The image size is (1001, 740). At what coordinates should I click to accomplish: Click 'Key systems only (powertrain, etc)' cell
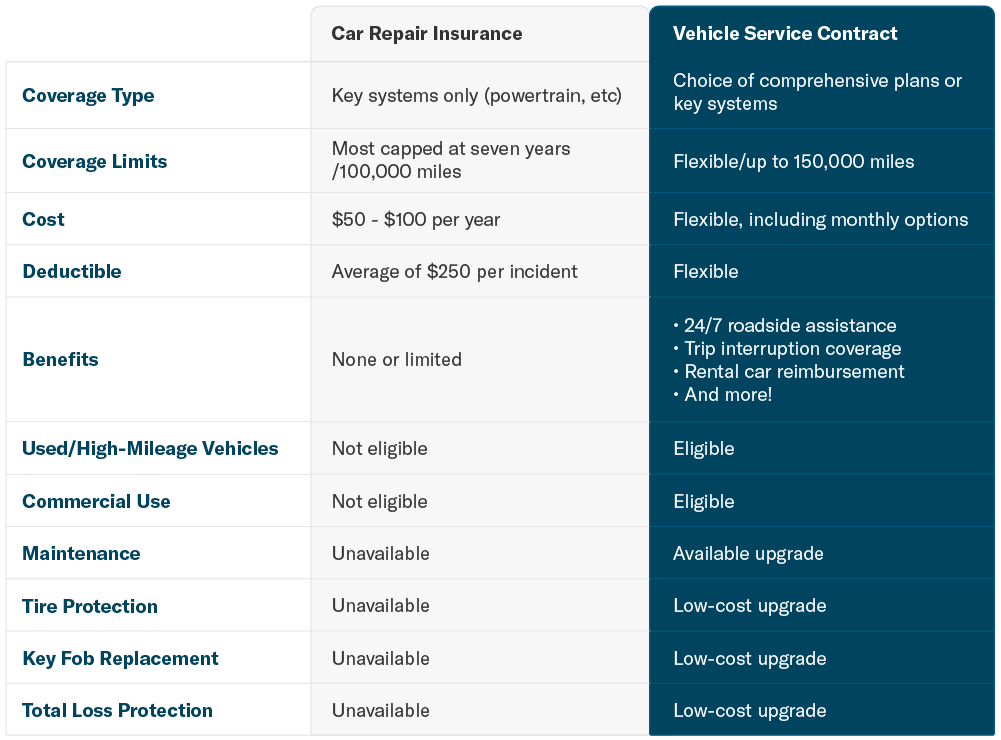pyautogui.click(x=477, y=96)
